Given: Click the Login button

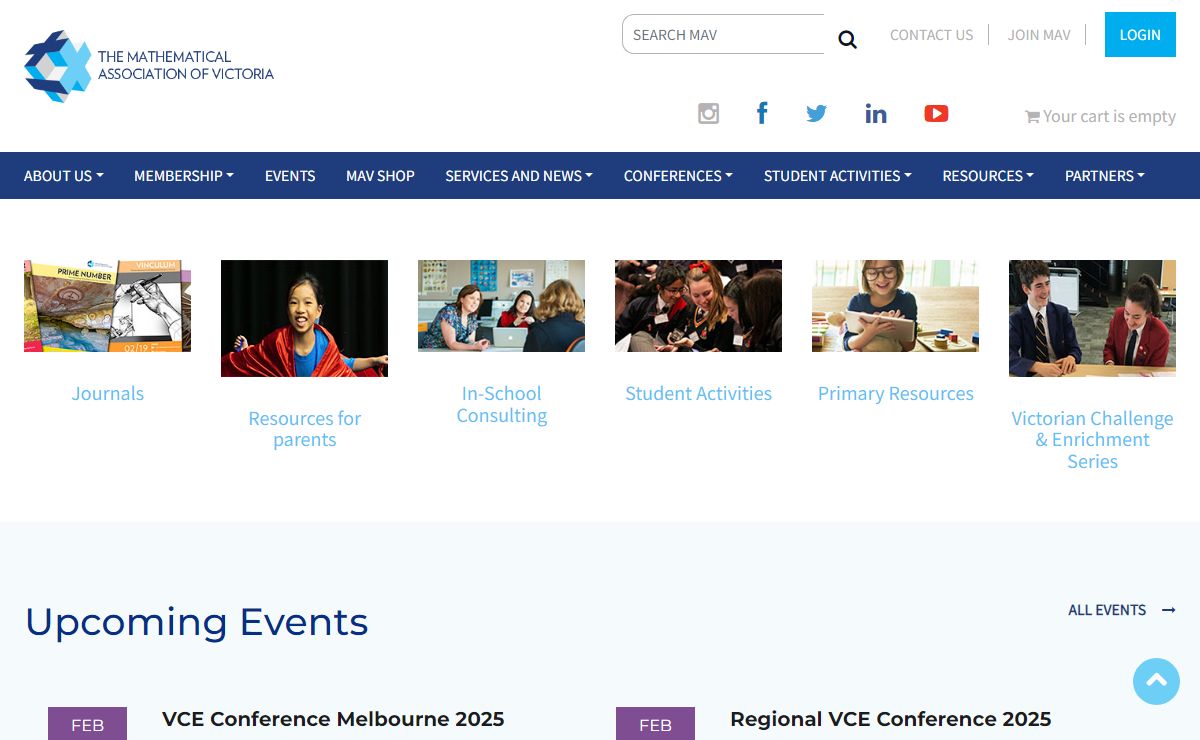Looking at the screenshot, I should tap(1140, 34).
